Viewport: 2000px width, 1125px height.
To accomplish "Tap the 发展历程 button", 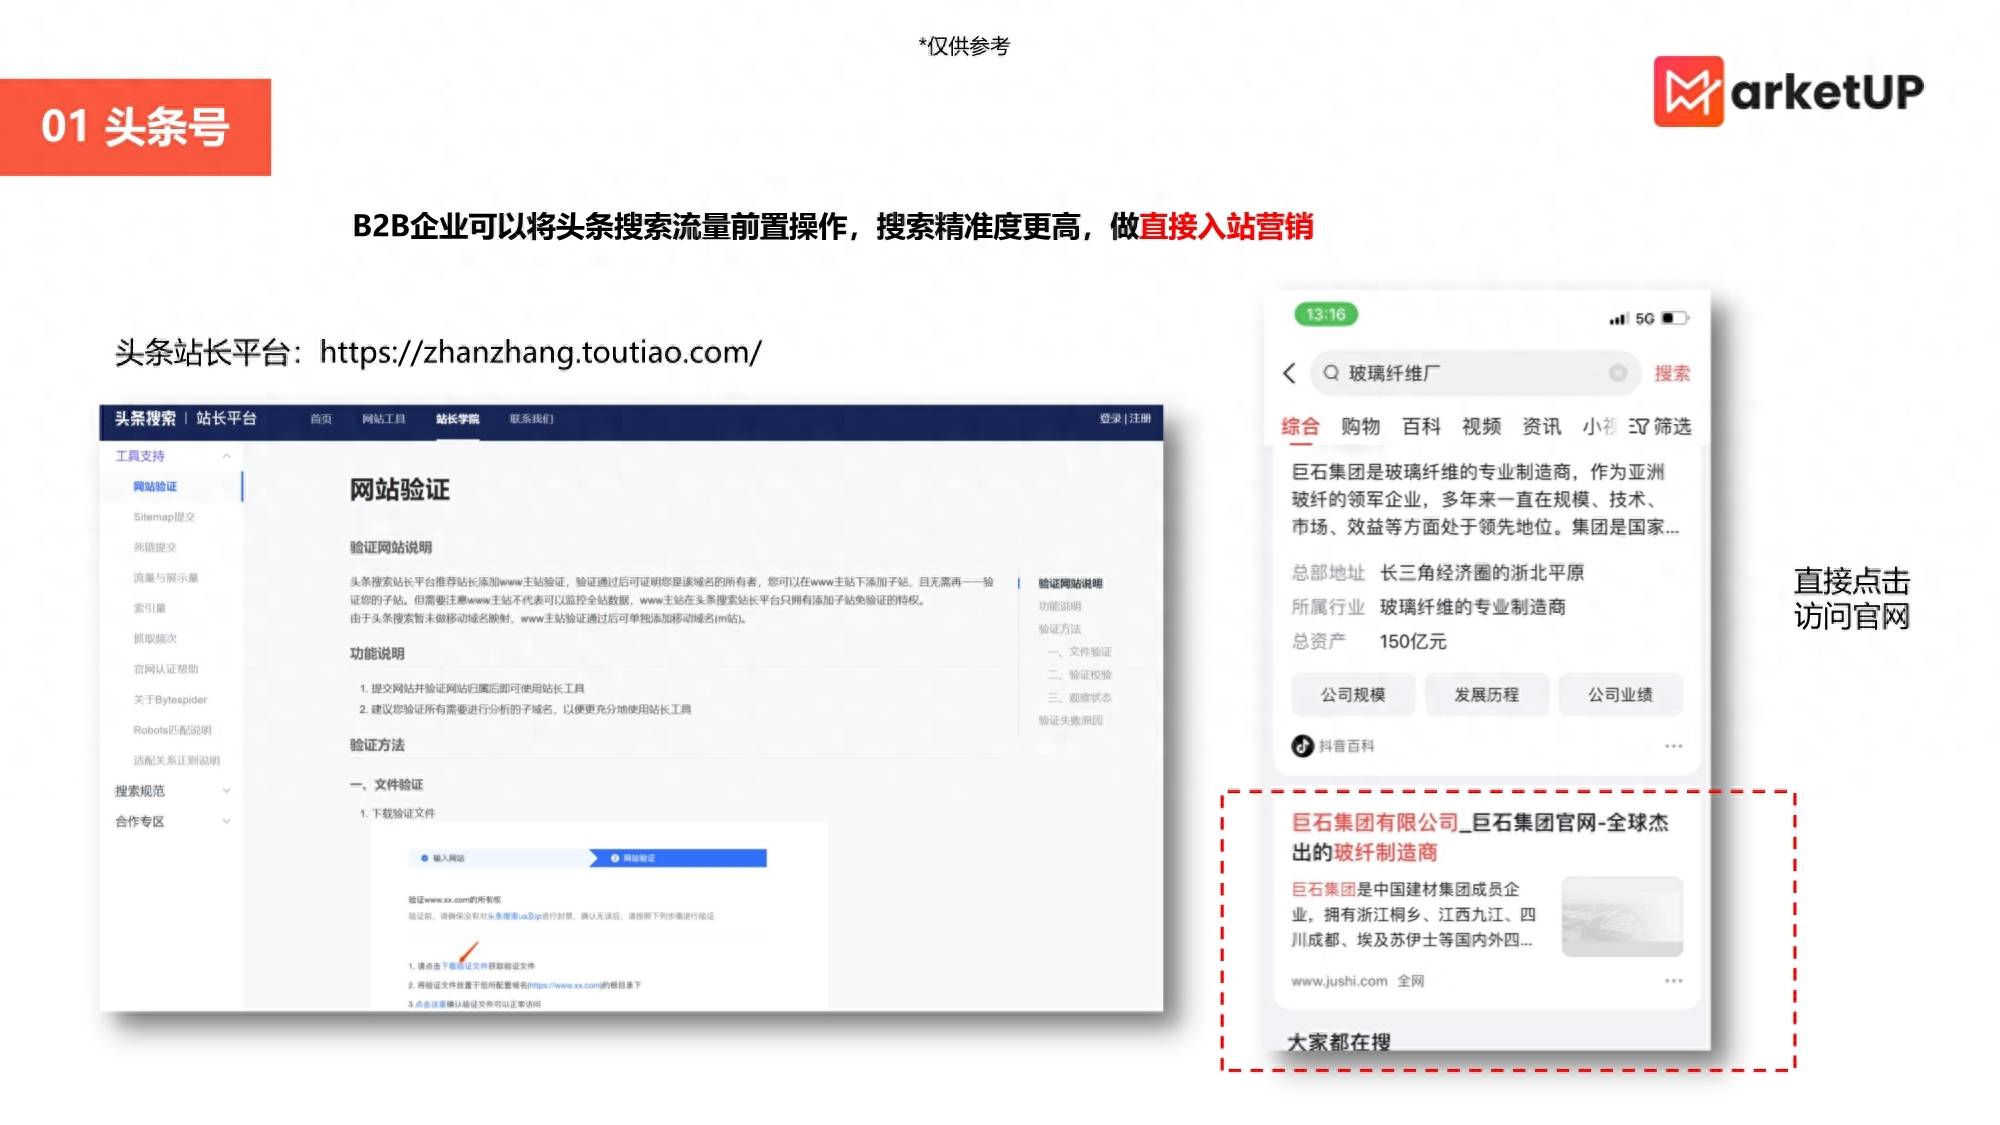I will tap(1486, 694).
